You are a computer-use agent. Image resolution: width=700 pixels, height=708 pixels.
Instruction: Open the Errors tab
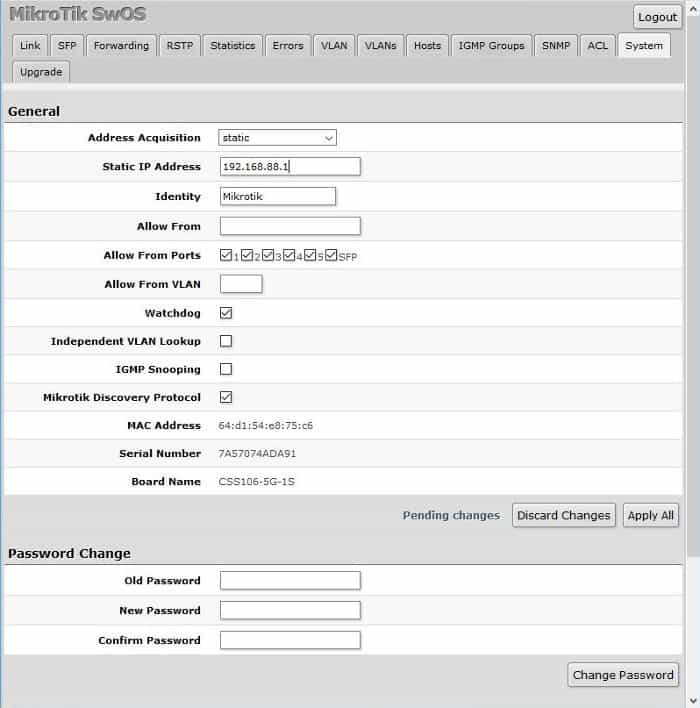[288, 46]
